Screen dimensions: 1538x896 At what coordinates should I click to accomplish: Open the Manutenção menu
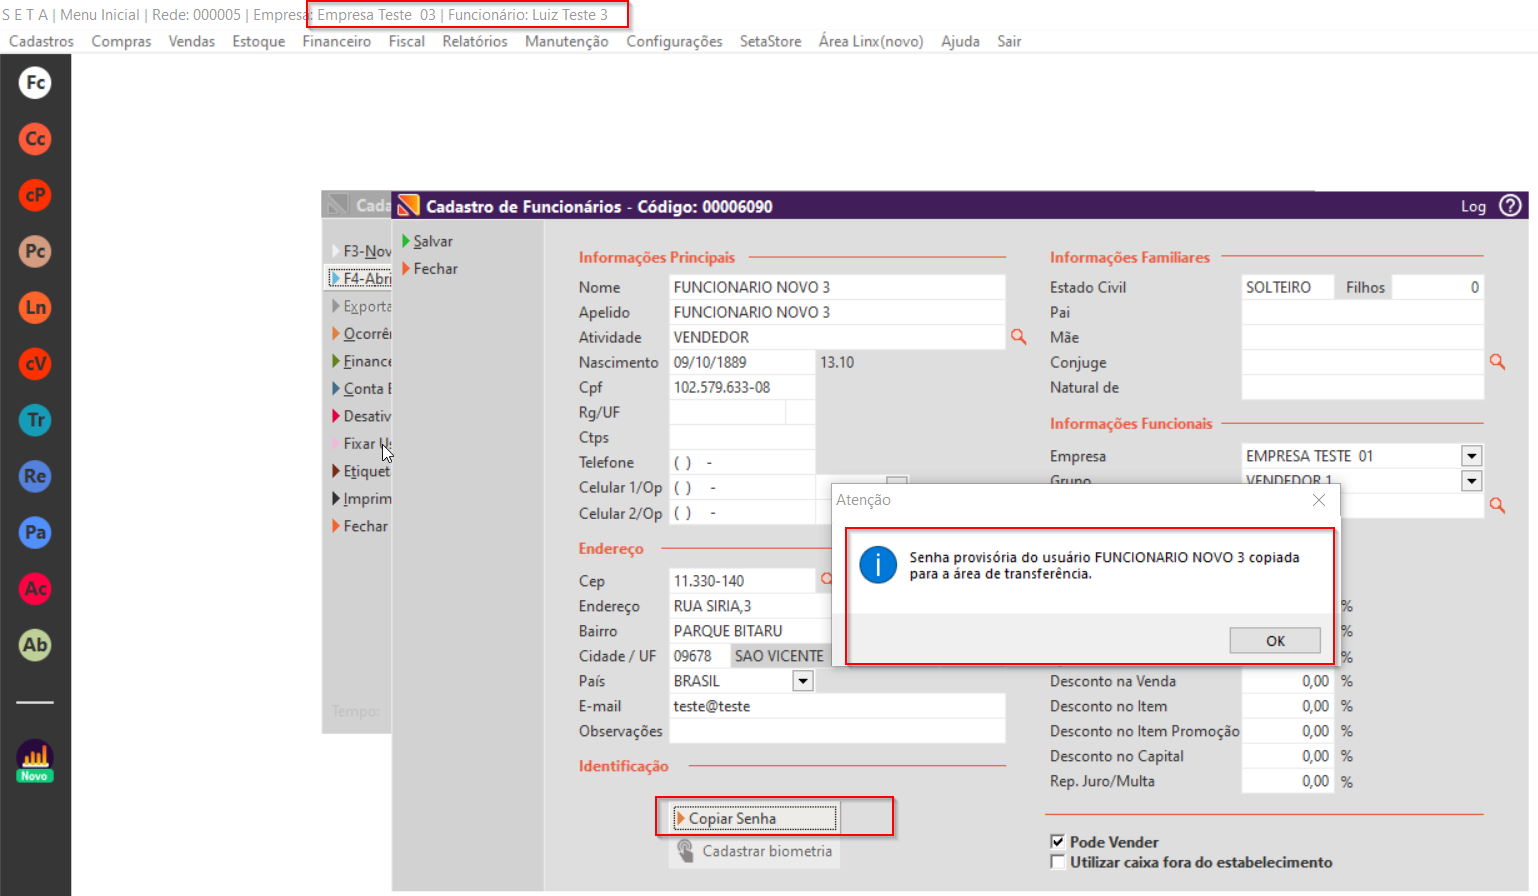coord(567,41)
